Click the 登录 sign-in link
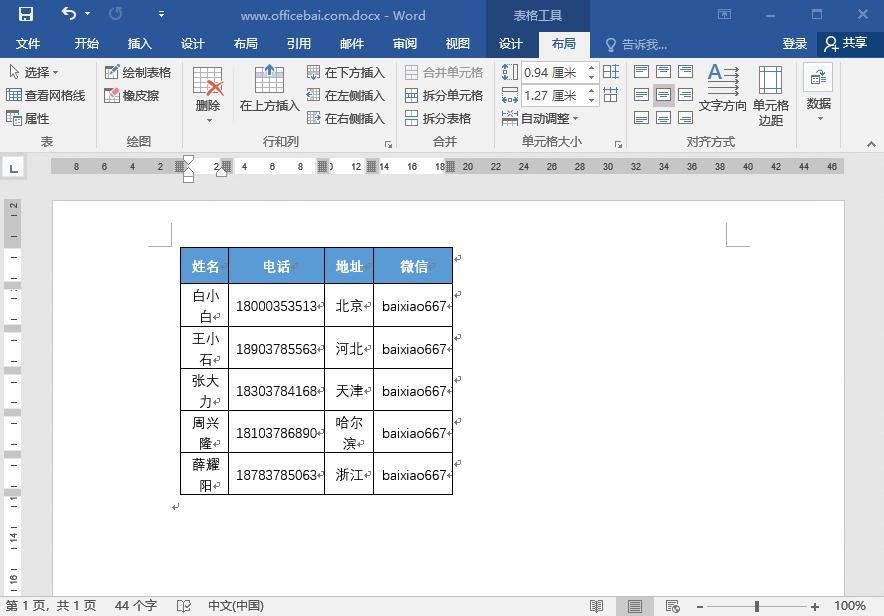Screen dimensions: 884x616 point(793,44)
